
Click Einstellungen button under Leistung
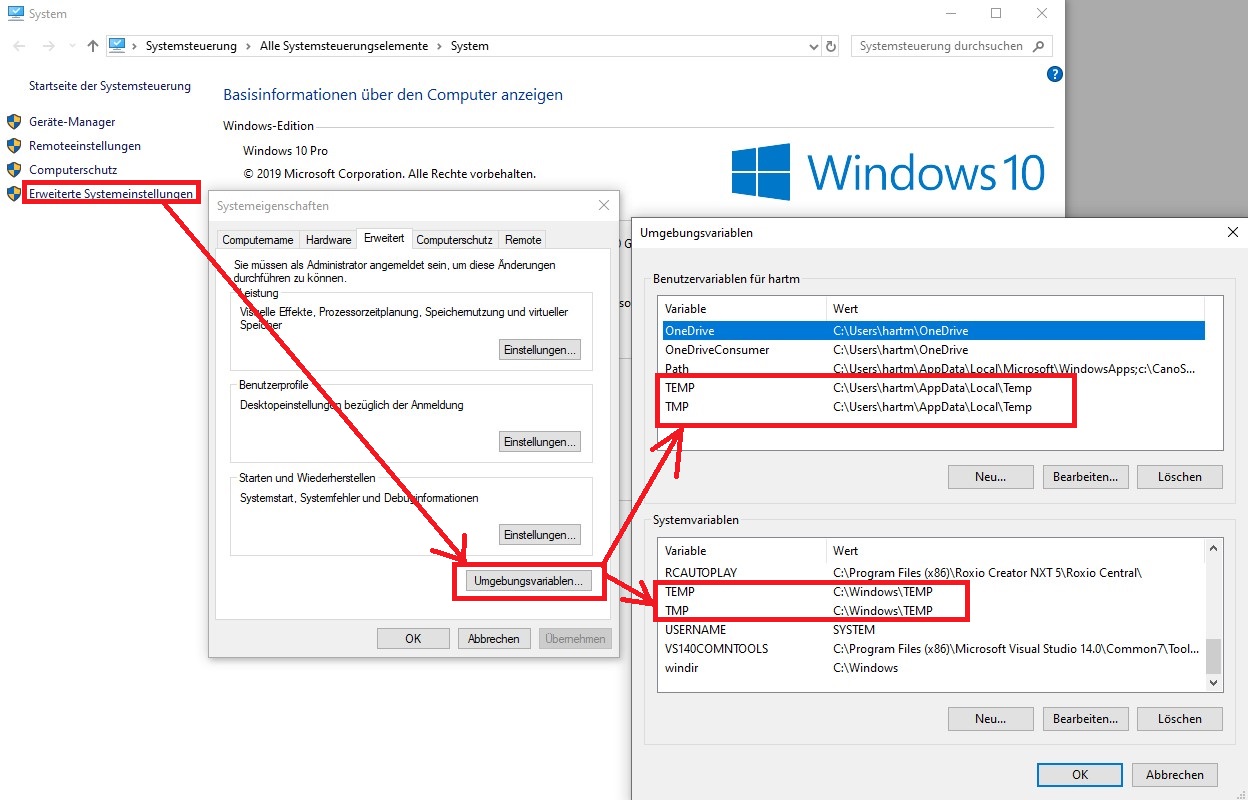click(540, 350)
